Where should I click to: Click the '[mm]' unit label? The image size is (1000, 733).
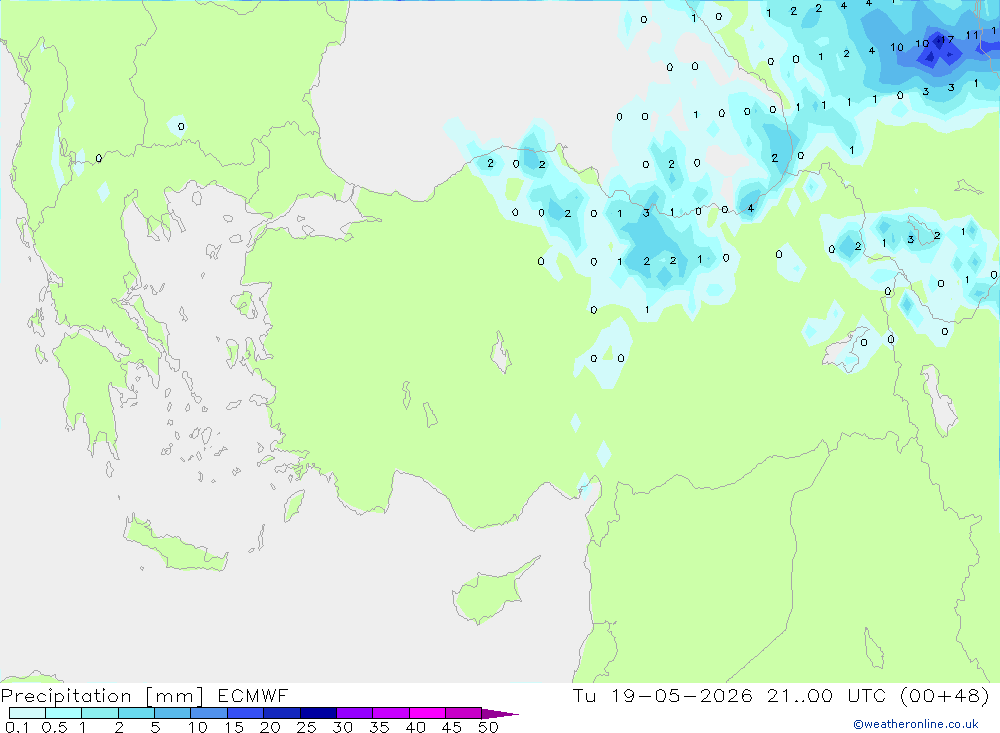pos(175,696)
